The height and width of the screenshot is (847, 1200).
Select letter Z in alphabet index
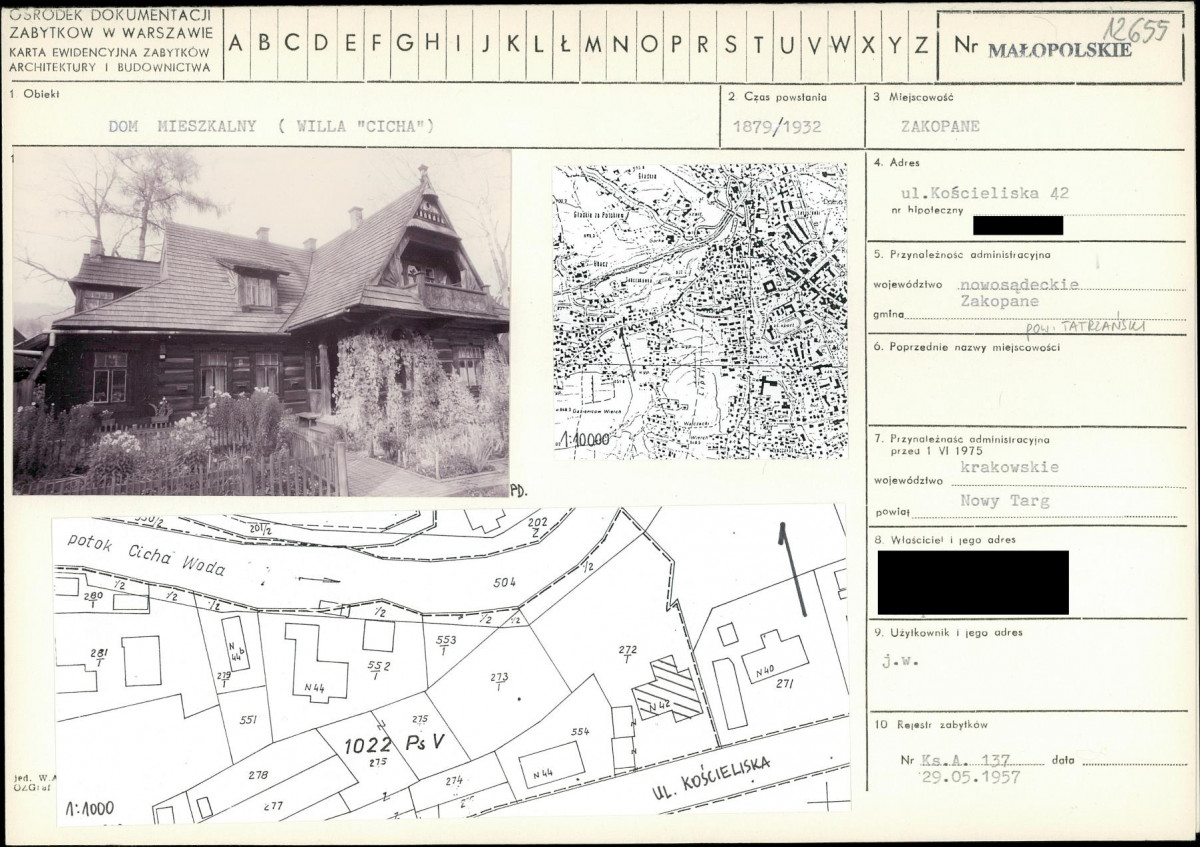coord(921,44)
